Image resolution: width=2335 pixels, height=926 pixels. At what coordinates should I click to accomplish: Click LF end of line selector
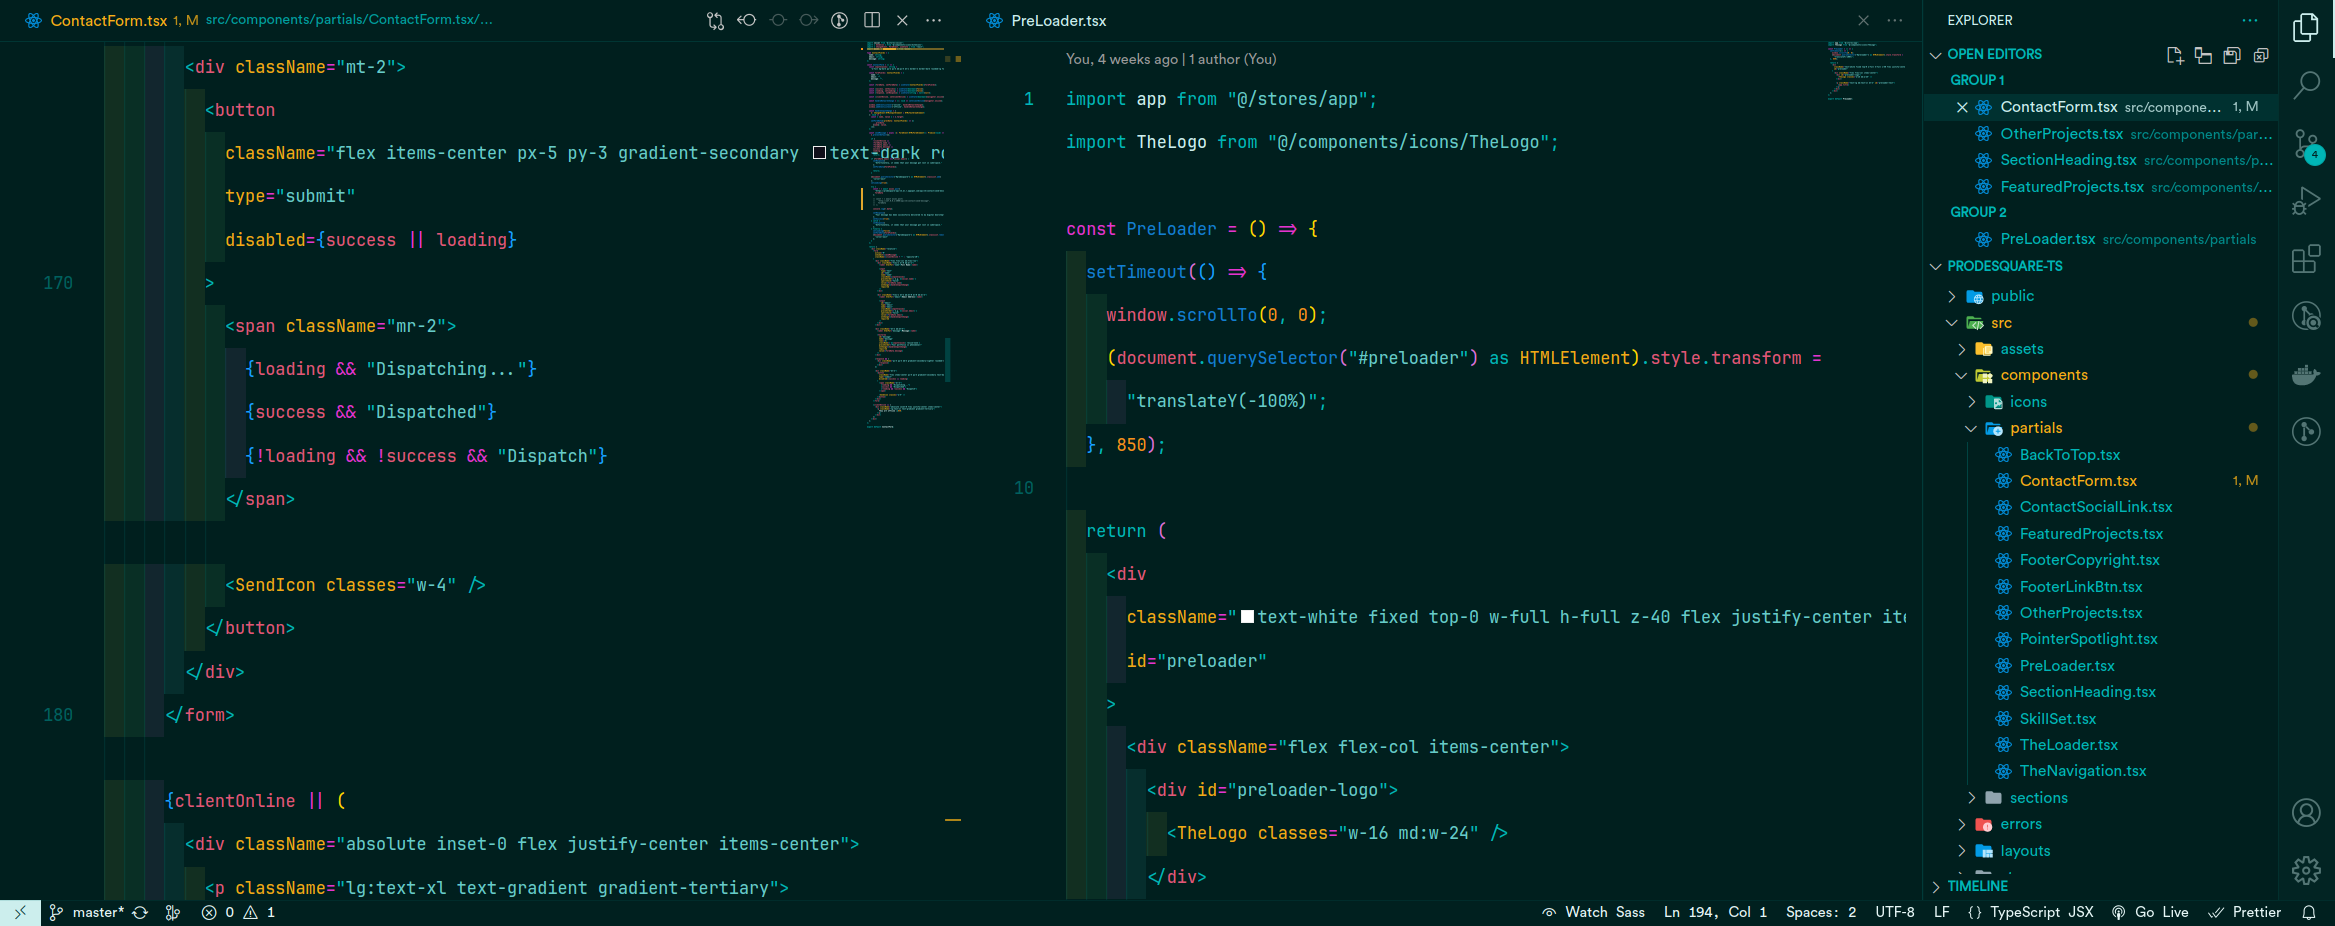point(1942,912)
